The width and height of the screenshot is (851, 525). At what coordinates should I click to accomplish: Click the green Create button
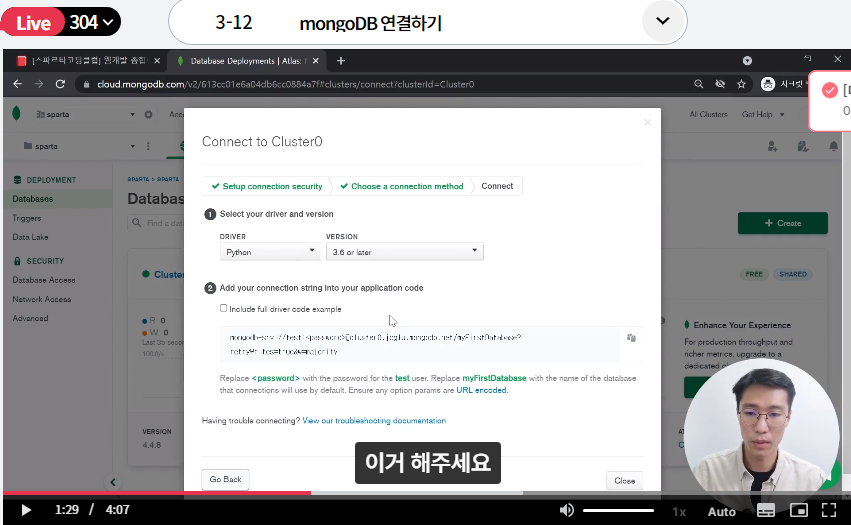coord(783,223)
